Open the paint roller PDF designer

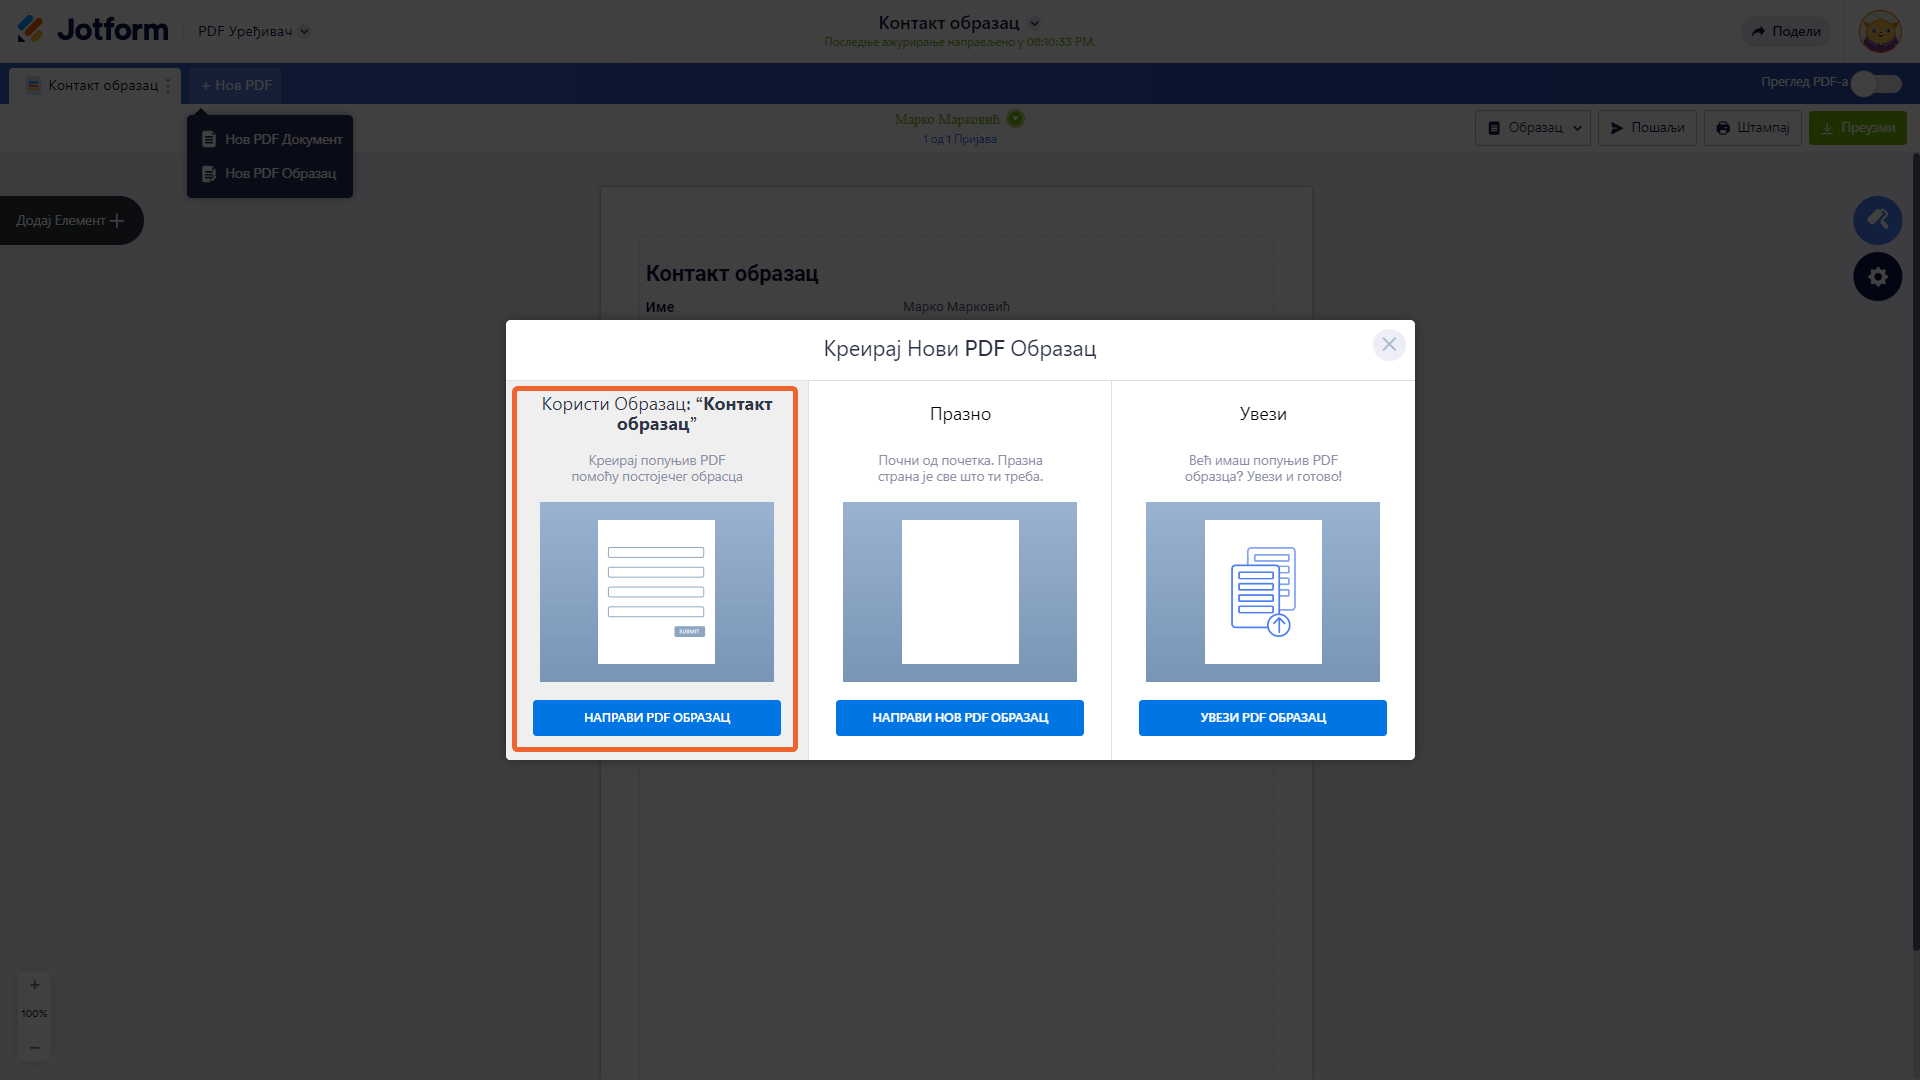(1877, 220)
